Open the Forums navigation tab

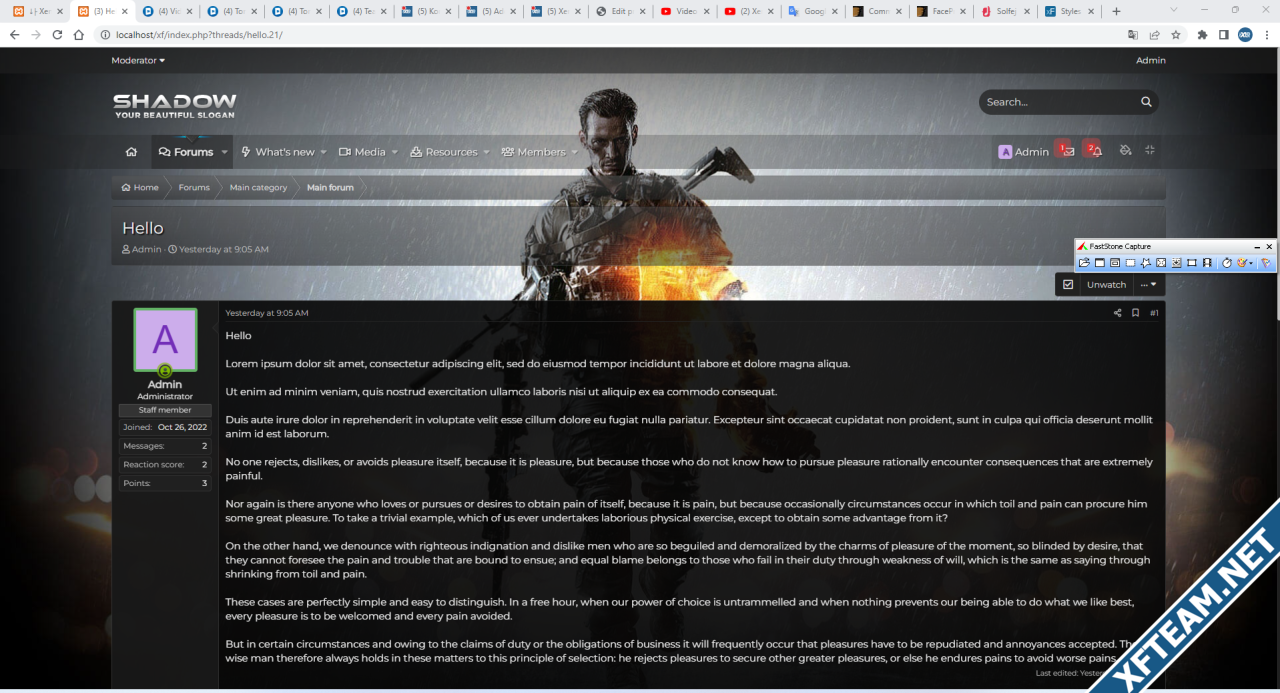point(186,152)
